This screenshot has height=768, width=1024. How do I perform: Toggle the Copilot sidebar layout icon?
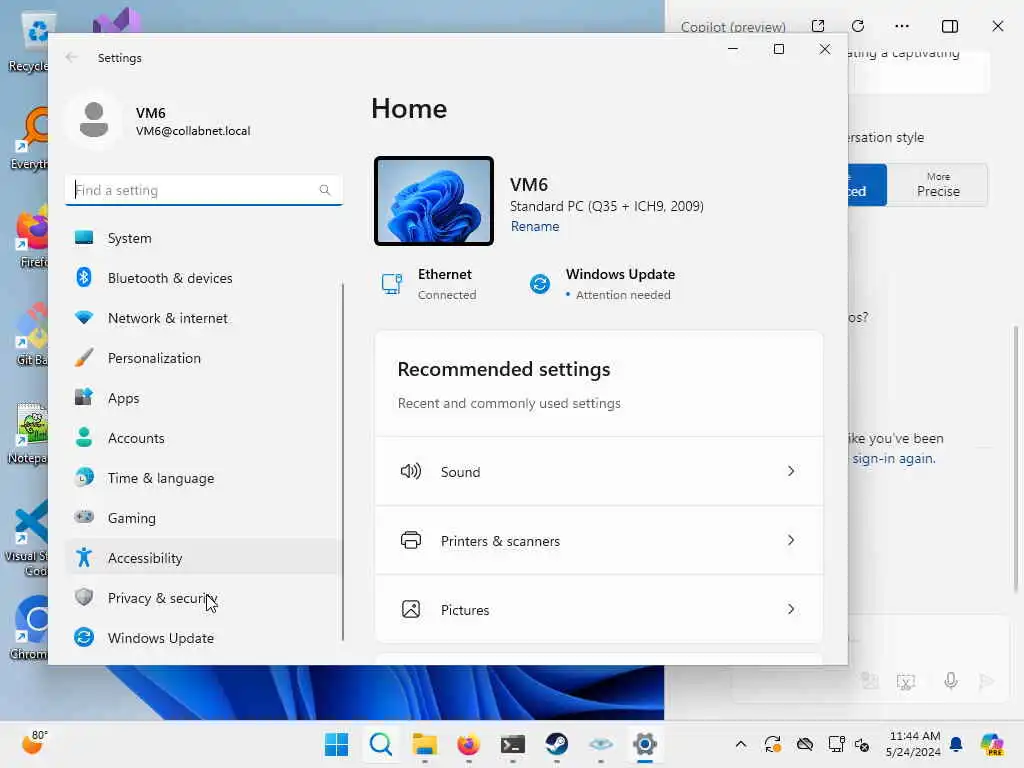950,26
